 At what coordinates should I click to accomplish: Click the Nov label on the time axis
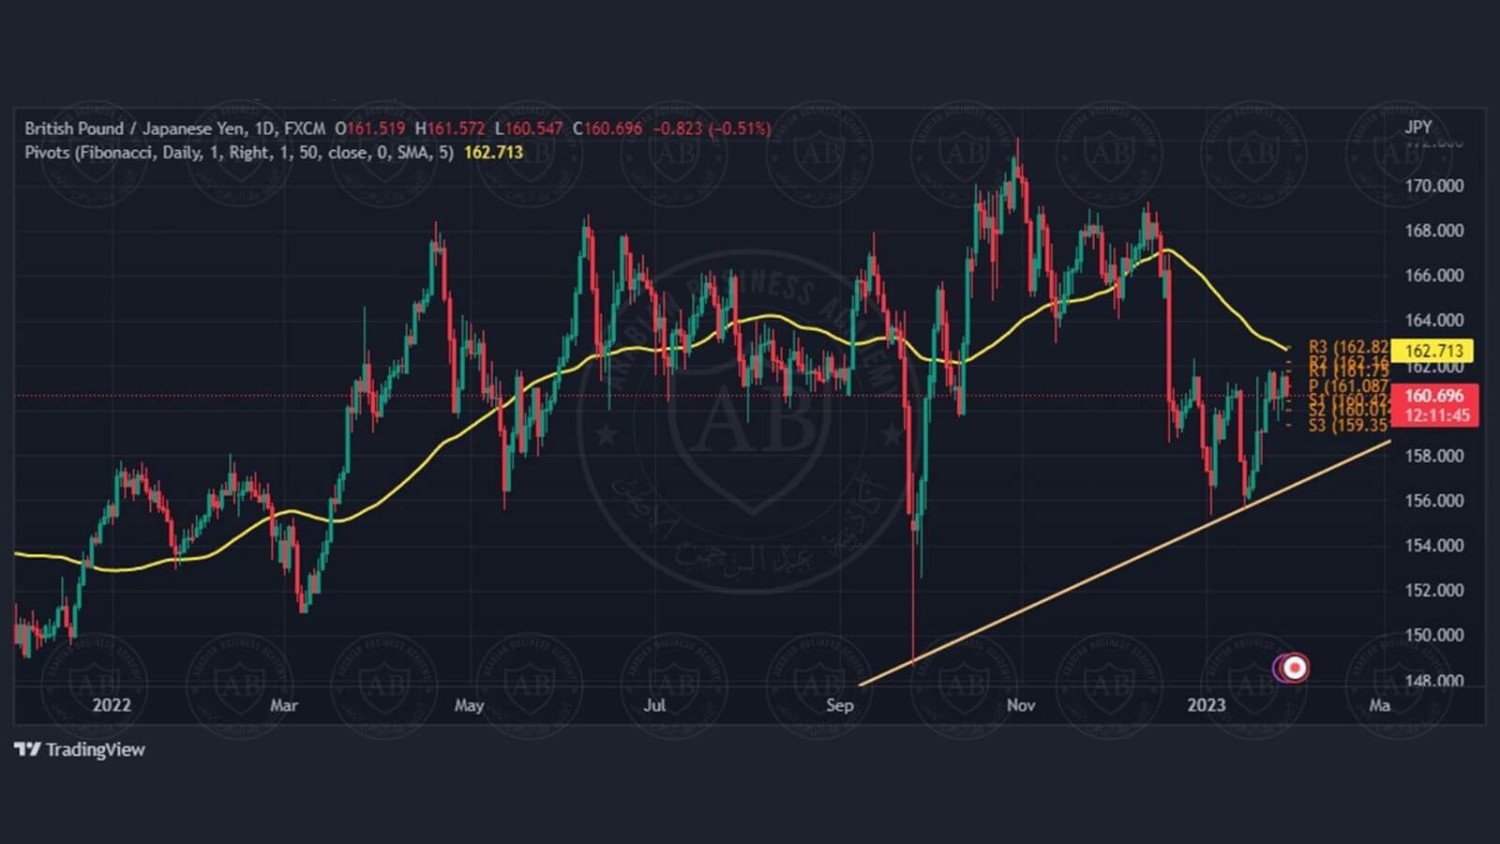[x=1021, y=705]
